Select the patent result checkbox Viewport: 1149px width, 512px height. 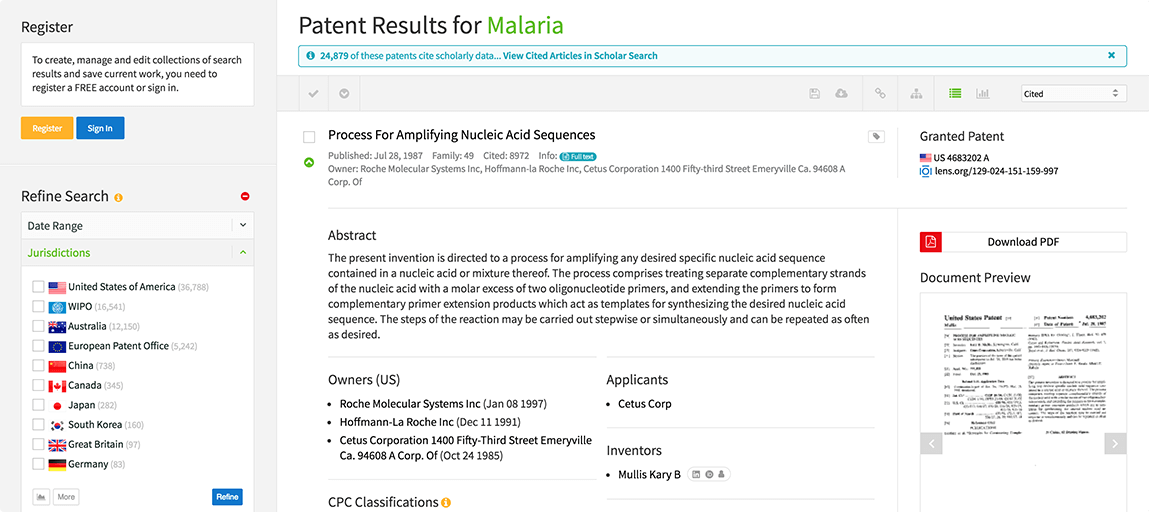[309, 137]
